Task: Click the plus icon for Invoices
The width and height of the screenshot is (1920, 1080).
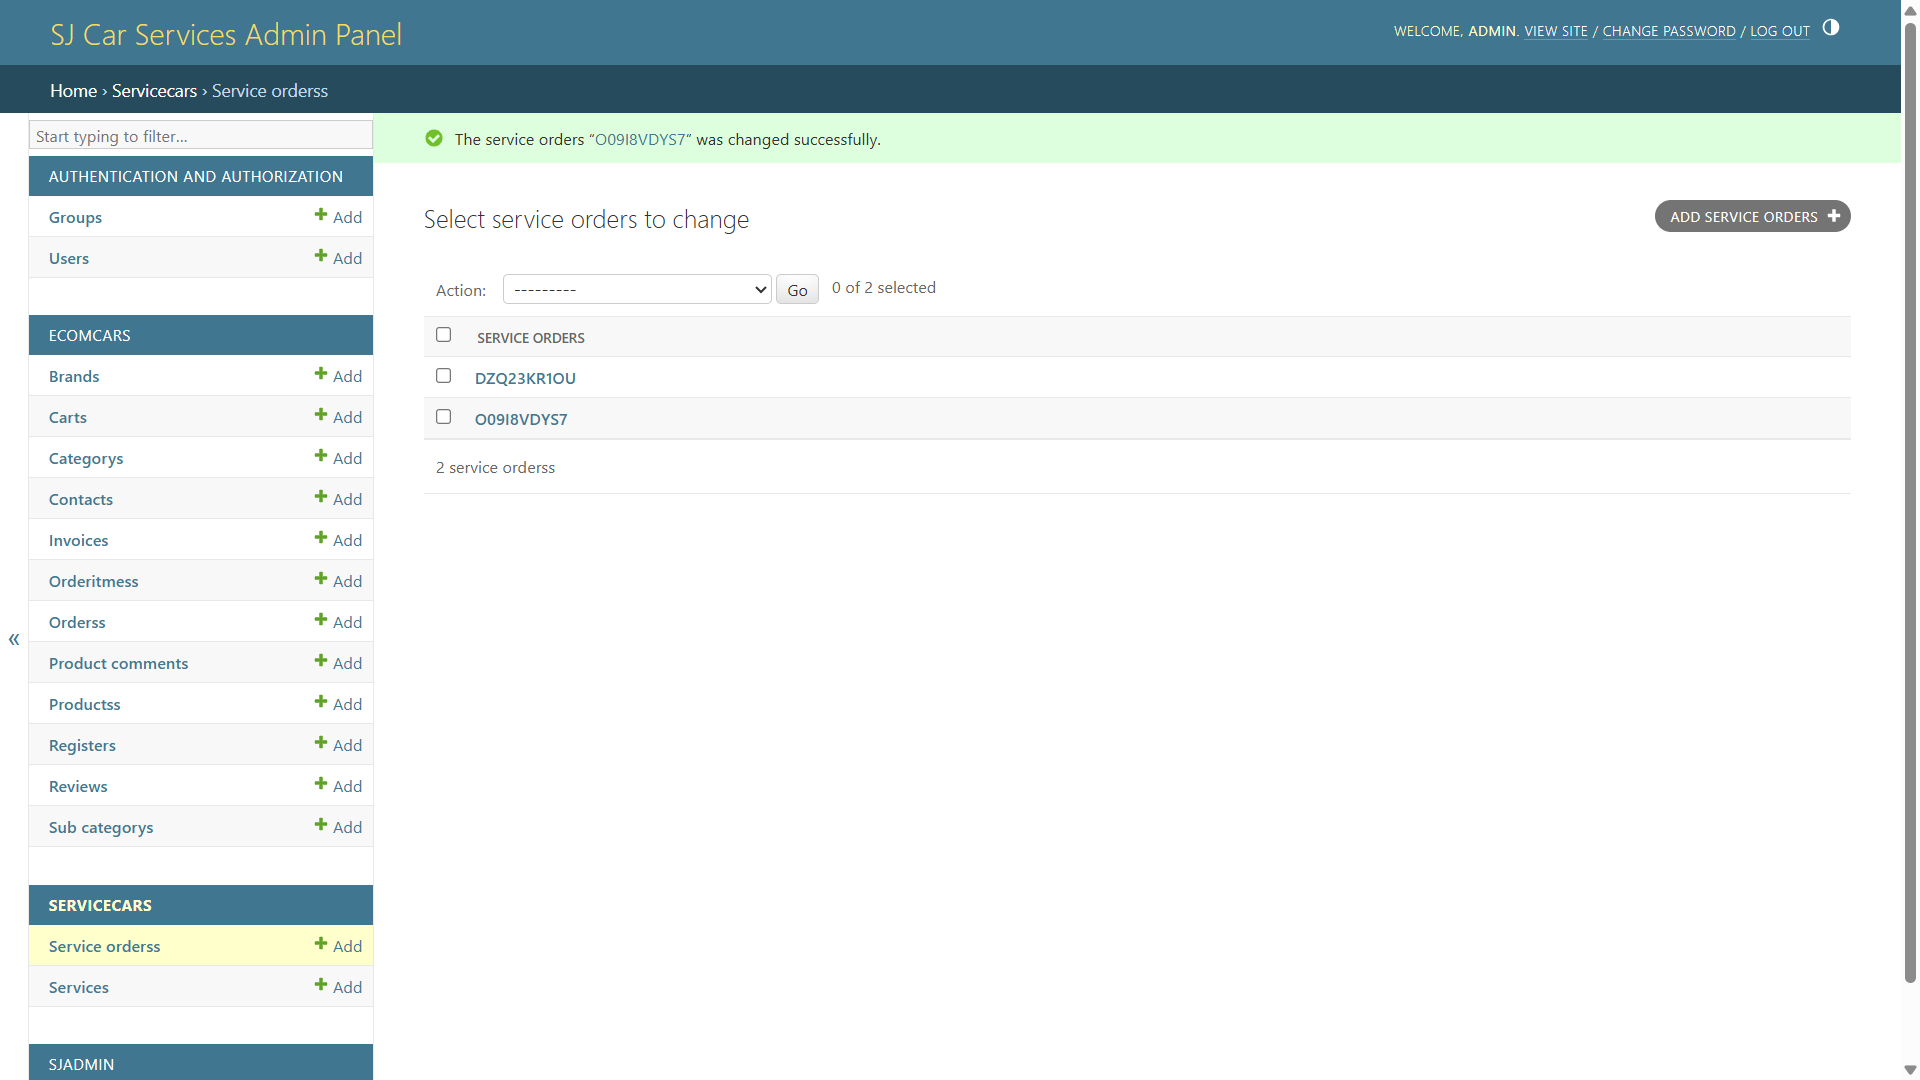Action: pyautogui.click(x=321, y=538)
